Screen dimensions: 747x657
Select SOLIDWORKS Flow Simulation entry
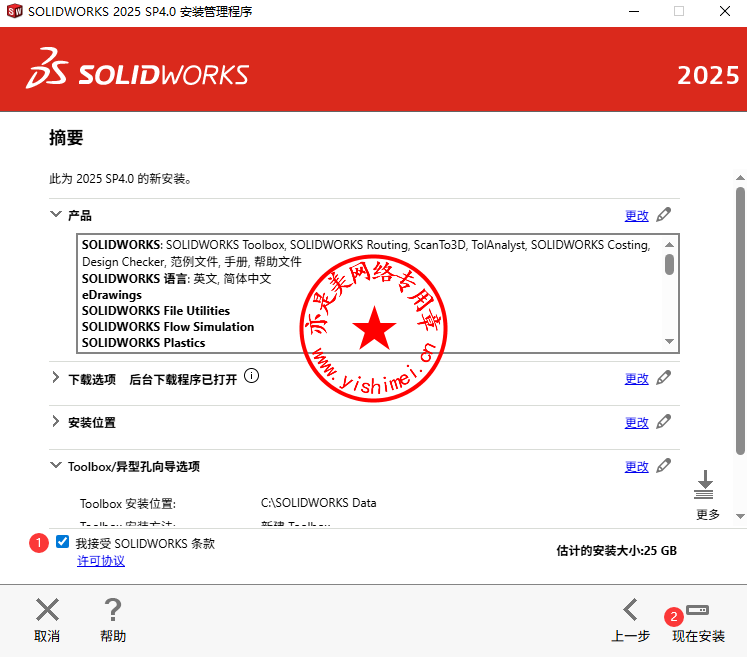(x=168, y=327)
